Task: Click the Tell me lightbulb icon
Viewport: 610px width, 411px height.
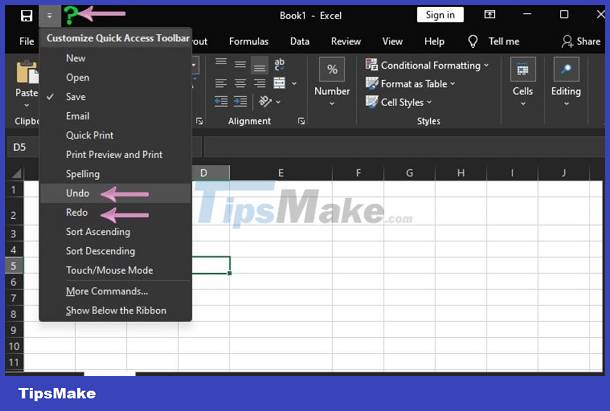Action: (x=473, y=41)
